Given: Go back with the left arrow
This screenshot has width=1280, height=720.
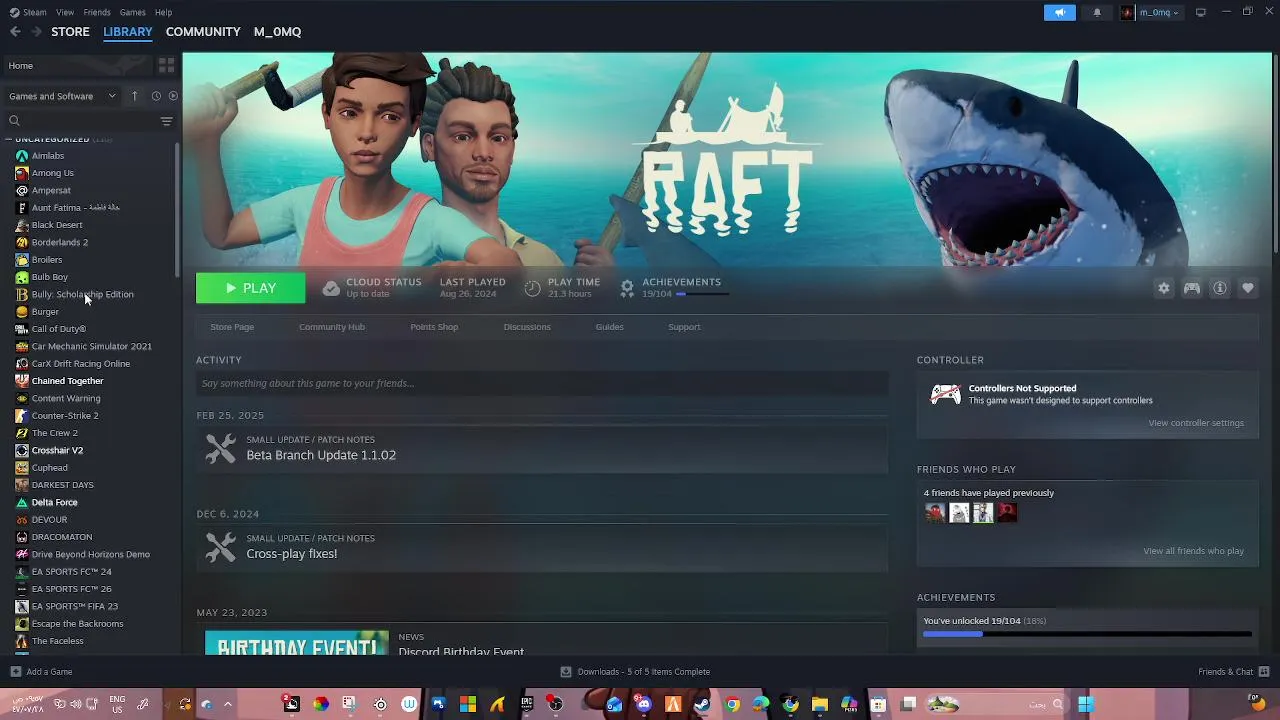Looking at the screenshot, I should click(15, 32).
